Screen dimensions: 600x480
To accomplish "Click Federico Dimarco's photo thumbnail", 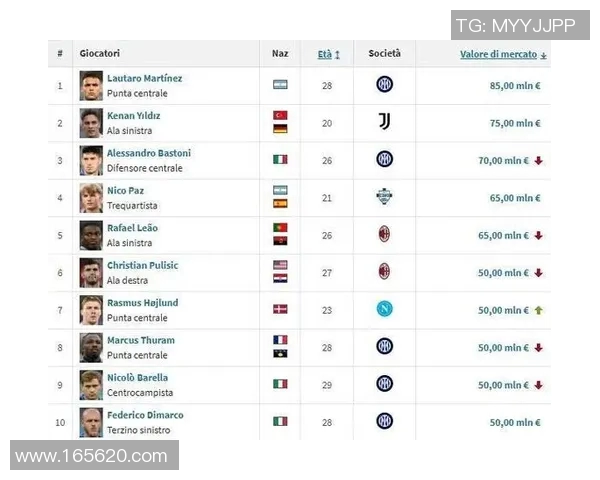I will click(91, 422).
